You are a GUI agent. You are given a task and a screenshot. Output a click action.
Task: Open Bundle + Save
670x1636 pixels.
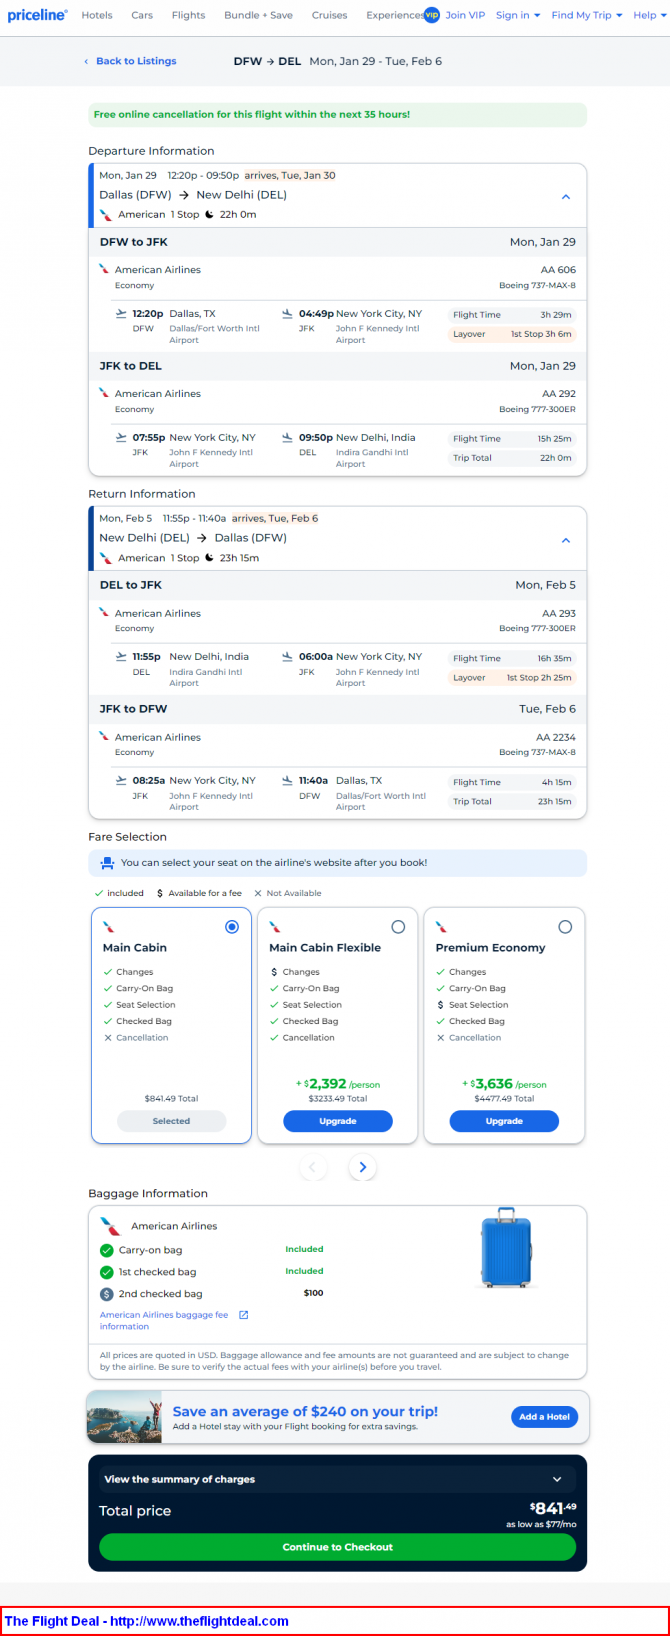(x=258, y=15)
